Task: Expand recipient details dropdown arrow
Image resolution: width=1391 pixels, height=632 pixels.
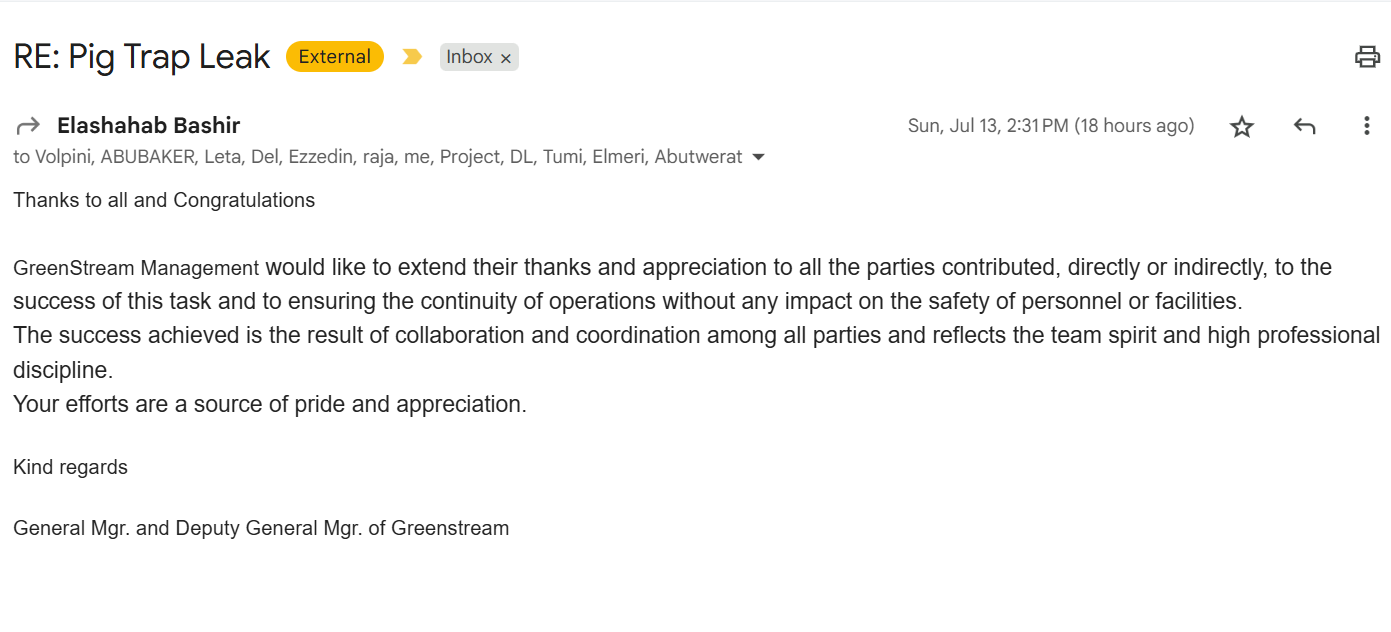Action: tap(758, 157)
